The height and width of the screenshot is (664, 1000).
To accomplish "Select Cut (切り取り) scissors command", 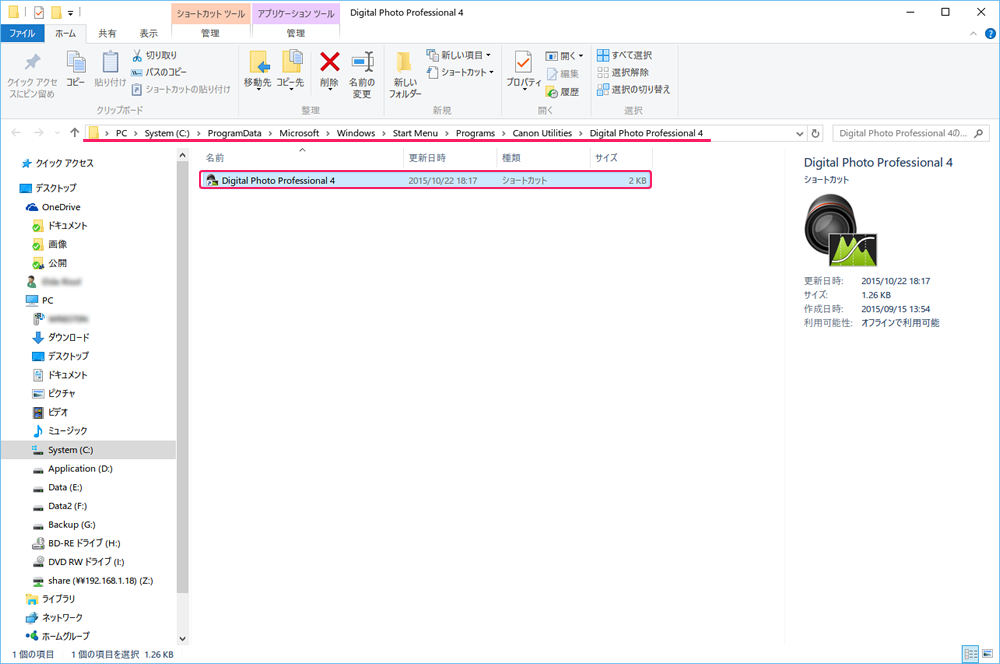I will click(x=154, y=55).
